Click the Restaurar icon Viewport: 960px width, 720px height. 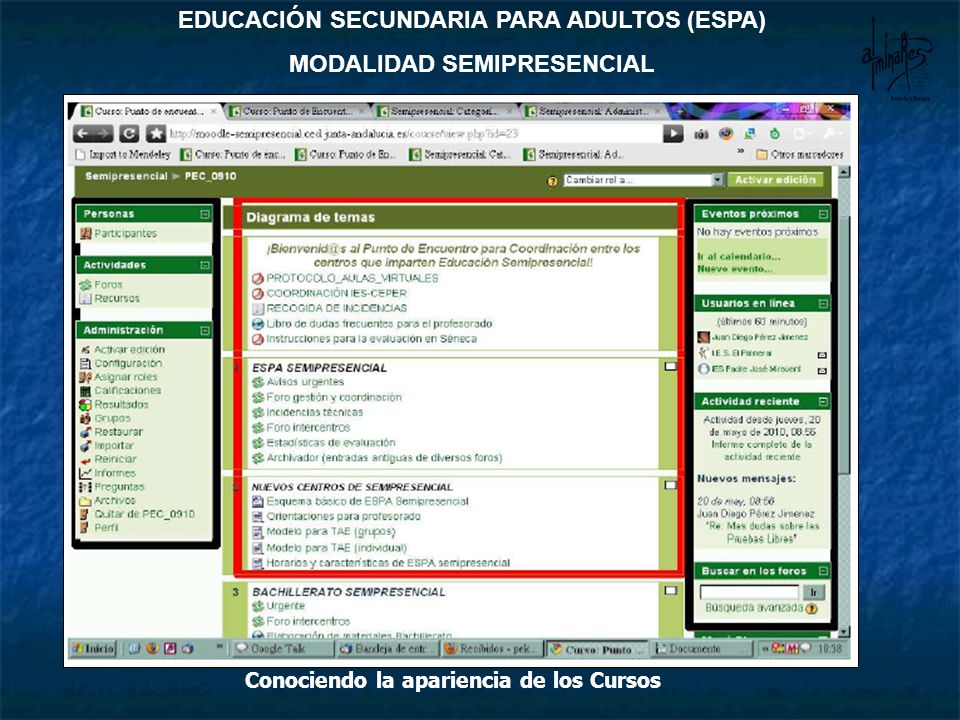click(85, 432)
